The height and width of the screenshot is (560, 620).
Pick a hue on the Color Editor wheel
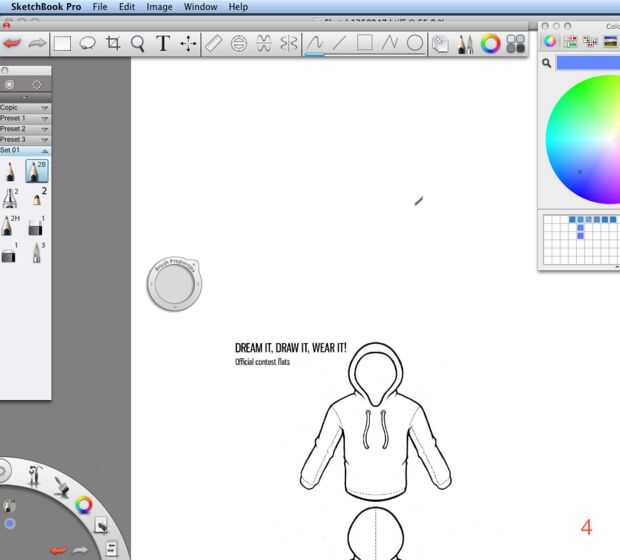583,139
